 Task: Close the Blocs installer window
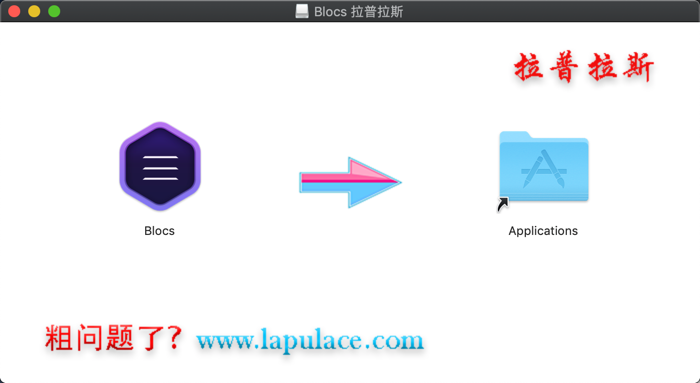[14, 11]
